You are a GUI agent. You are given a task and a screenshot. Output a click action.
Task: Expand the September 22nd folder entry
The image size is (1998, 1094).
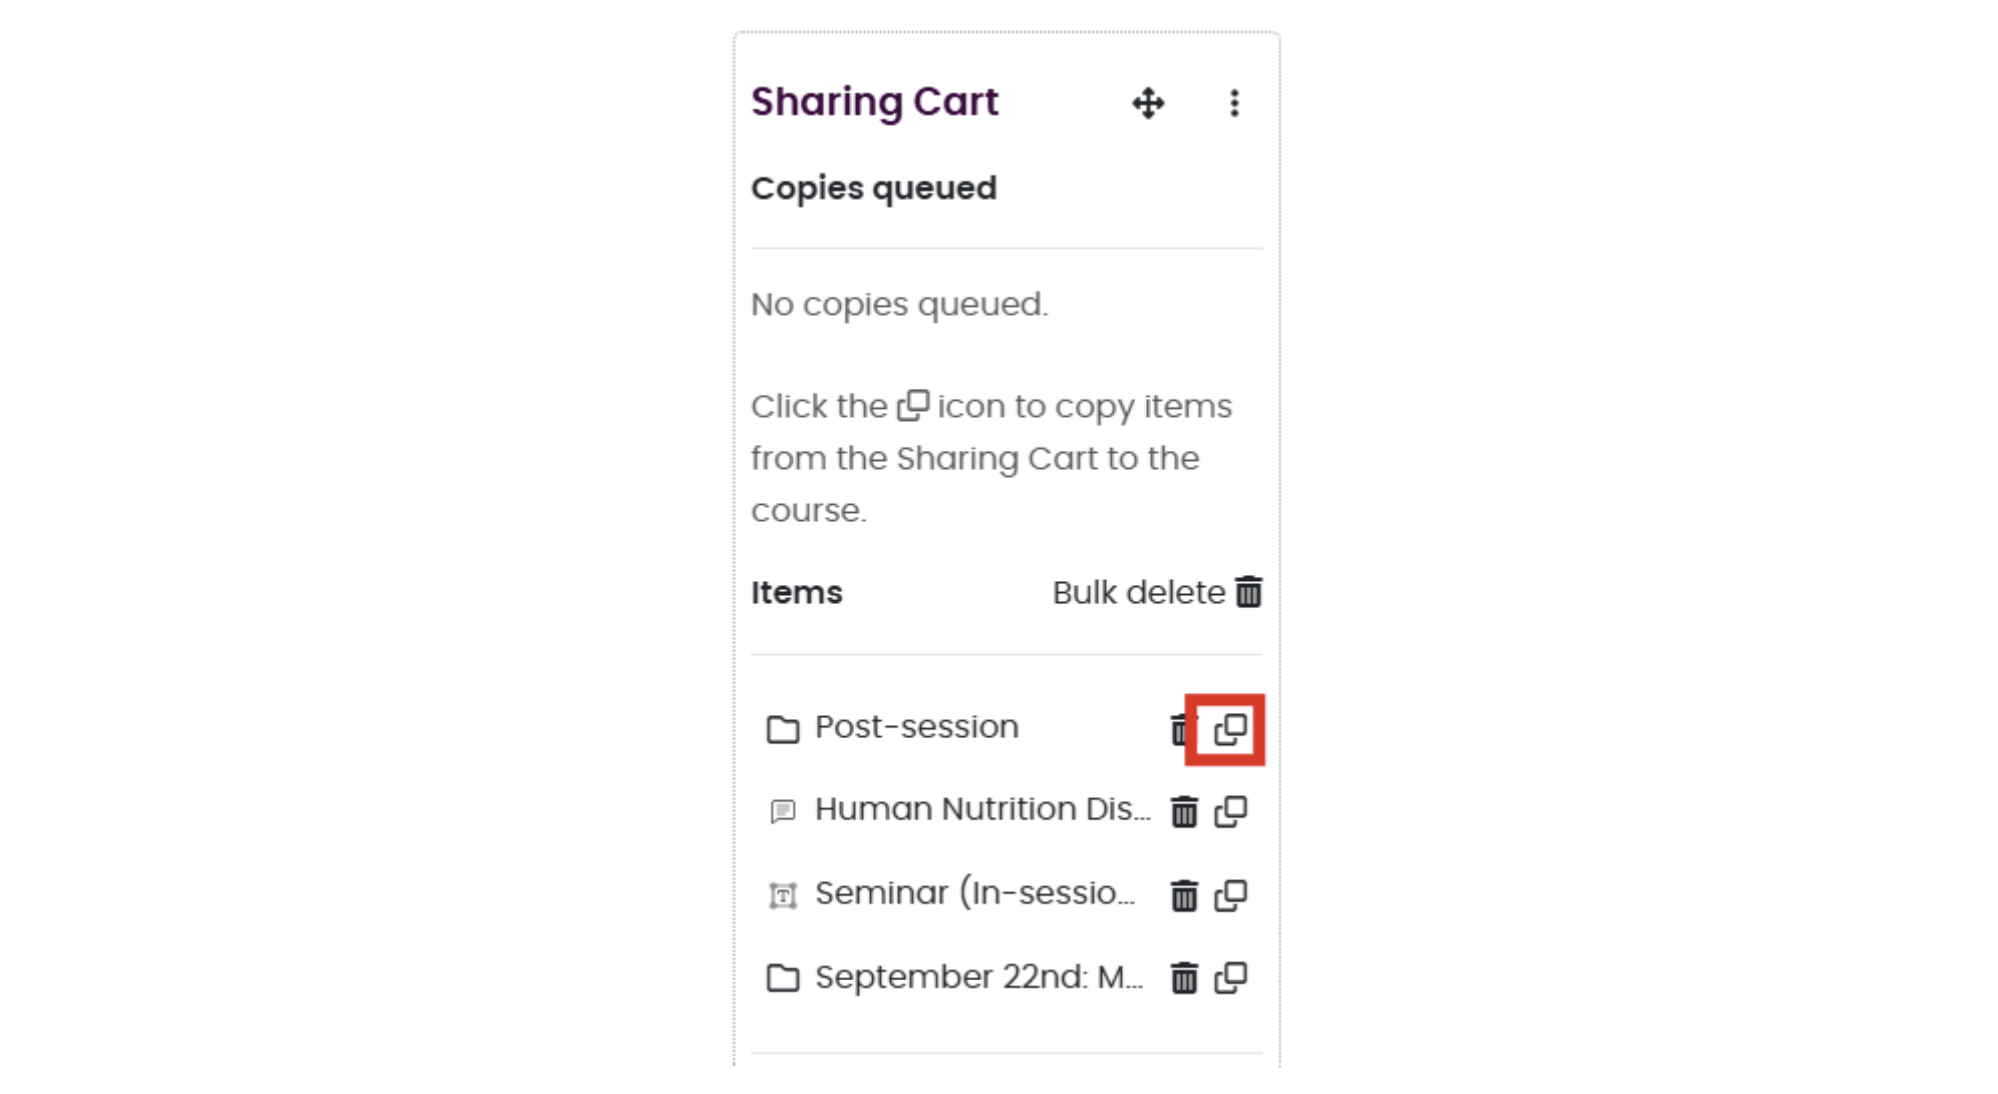coord(980,977)
